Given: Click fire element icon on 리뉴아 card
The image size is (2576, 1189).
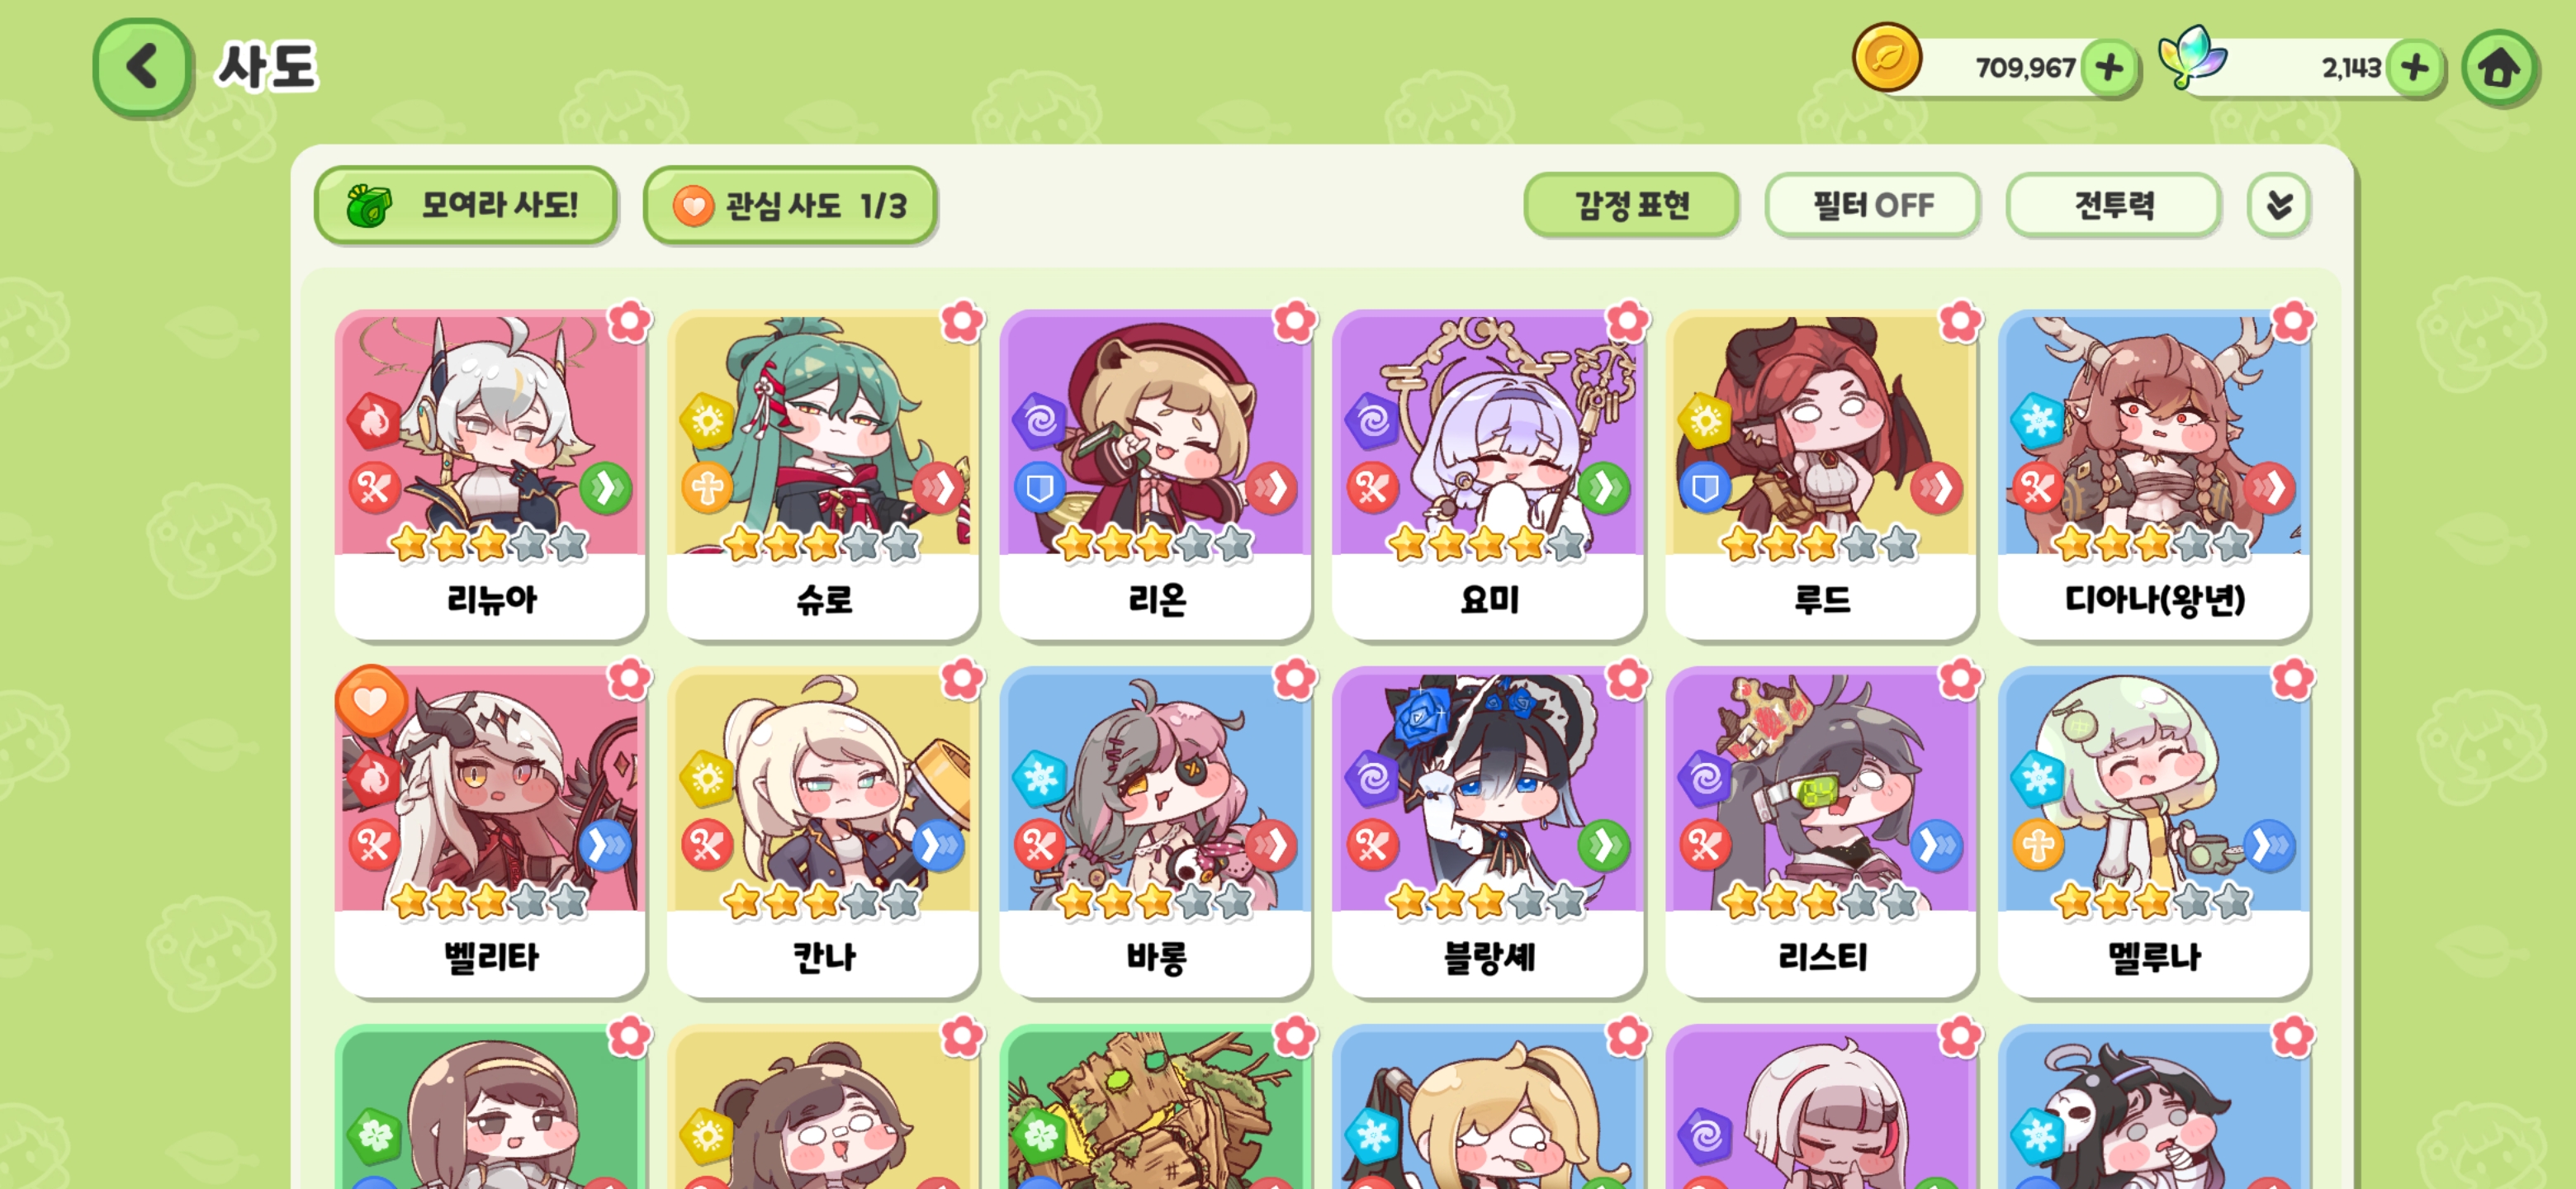Looking at the screenshot, I should [x=374, y=421].
